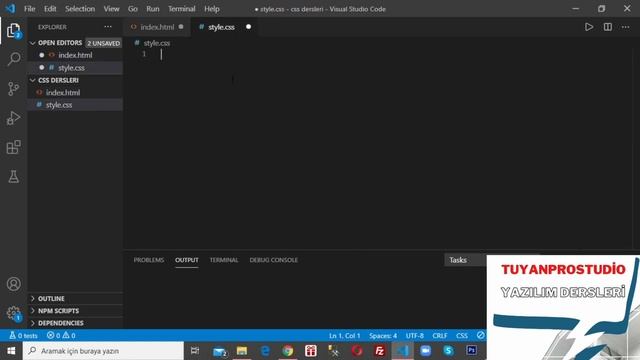Select the Output panel tab

187,260
